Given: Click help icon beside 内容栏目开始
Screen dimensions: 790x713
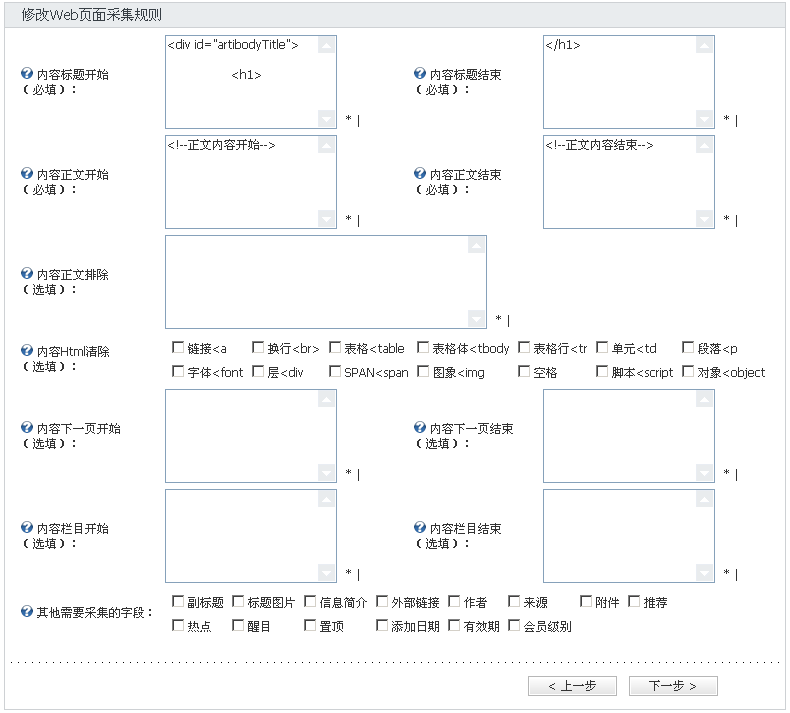Looking at the screenshot, I should [x=27, y=528].
